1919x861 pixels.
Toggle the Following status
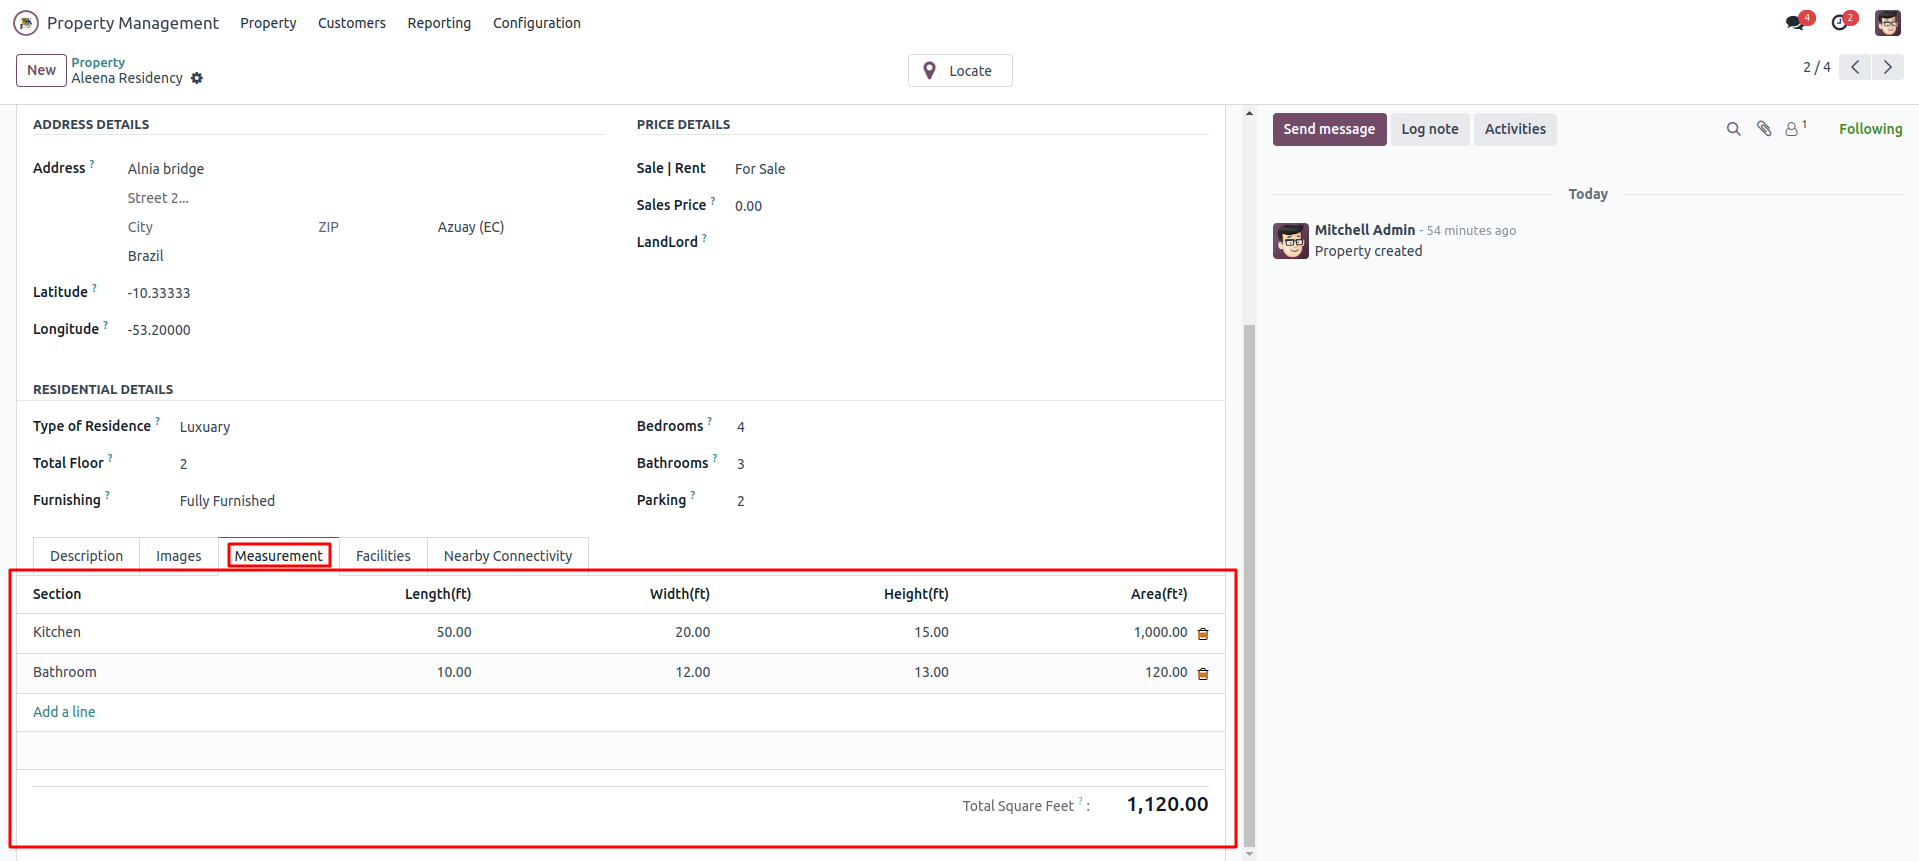[x=1870, y=129]
